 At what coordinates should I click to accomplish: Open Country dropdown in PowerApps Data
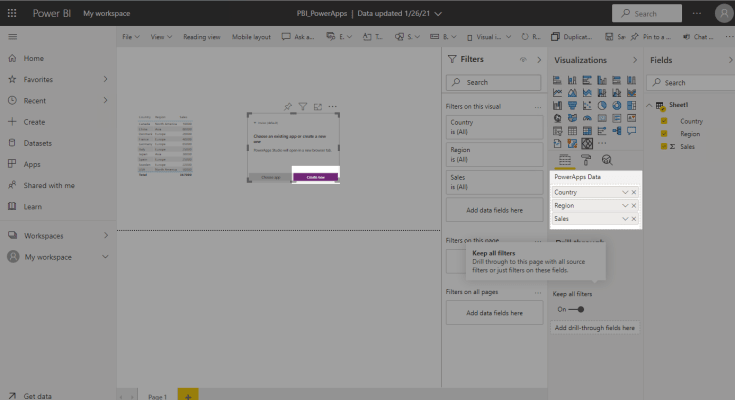point(625,192)
